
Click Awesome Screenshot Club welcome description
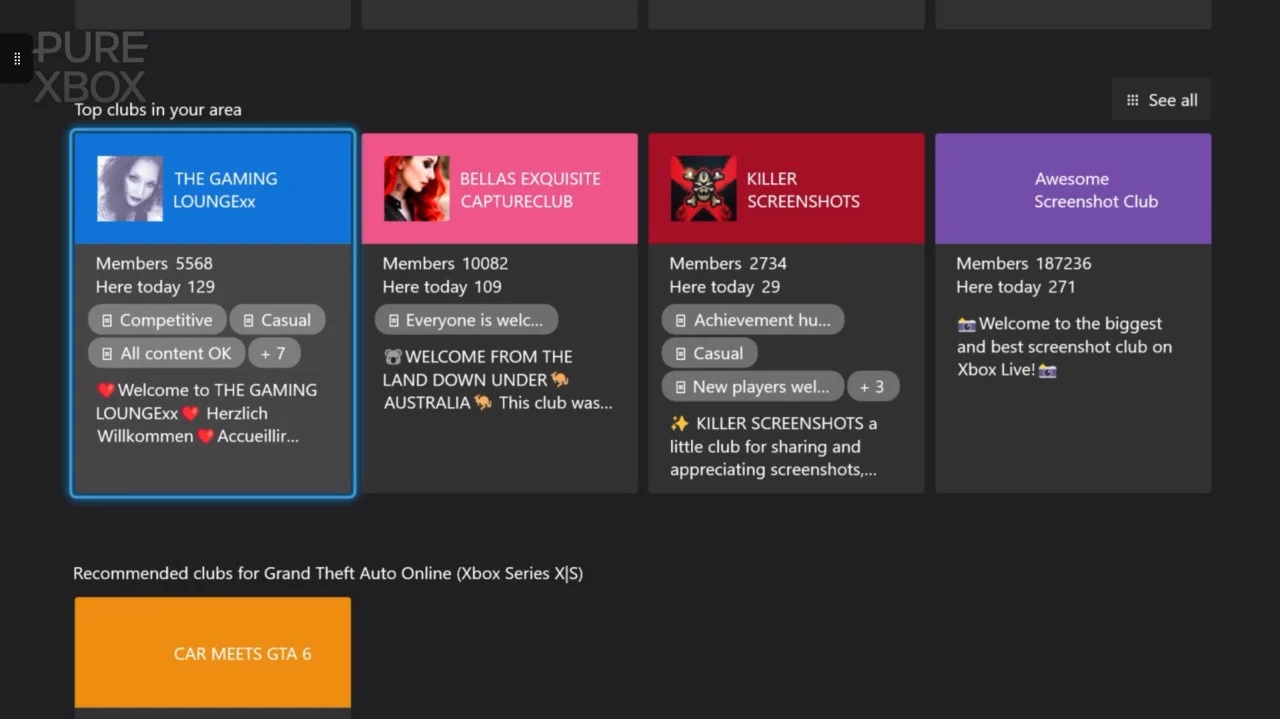[x=1063, y=346]
